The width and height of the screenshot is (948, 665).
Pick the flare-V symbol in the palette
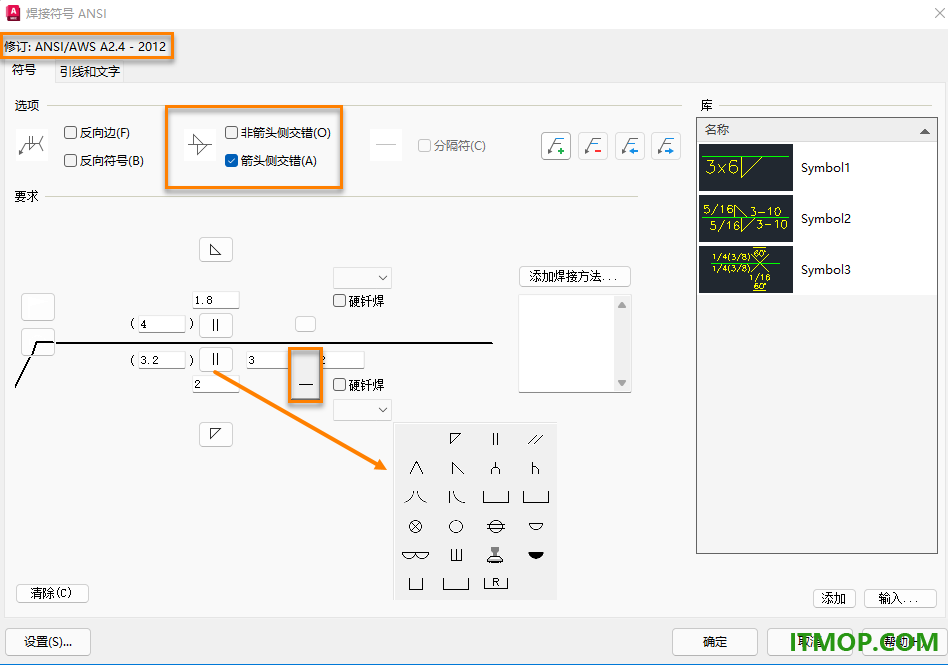pyautogui.click(x=416, y=497)
